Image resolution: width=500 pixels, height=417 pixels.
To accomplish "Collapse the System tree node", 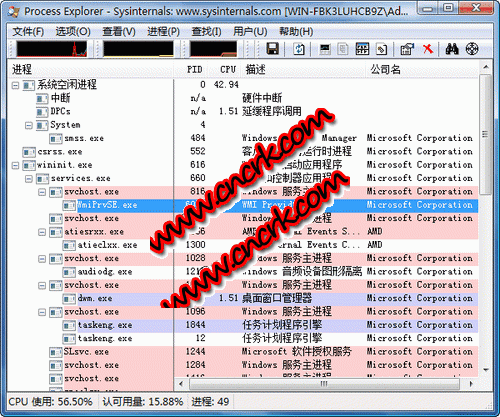I will point(29,125).
